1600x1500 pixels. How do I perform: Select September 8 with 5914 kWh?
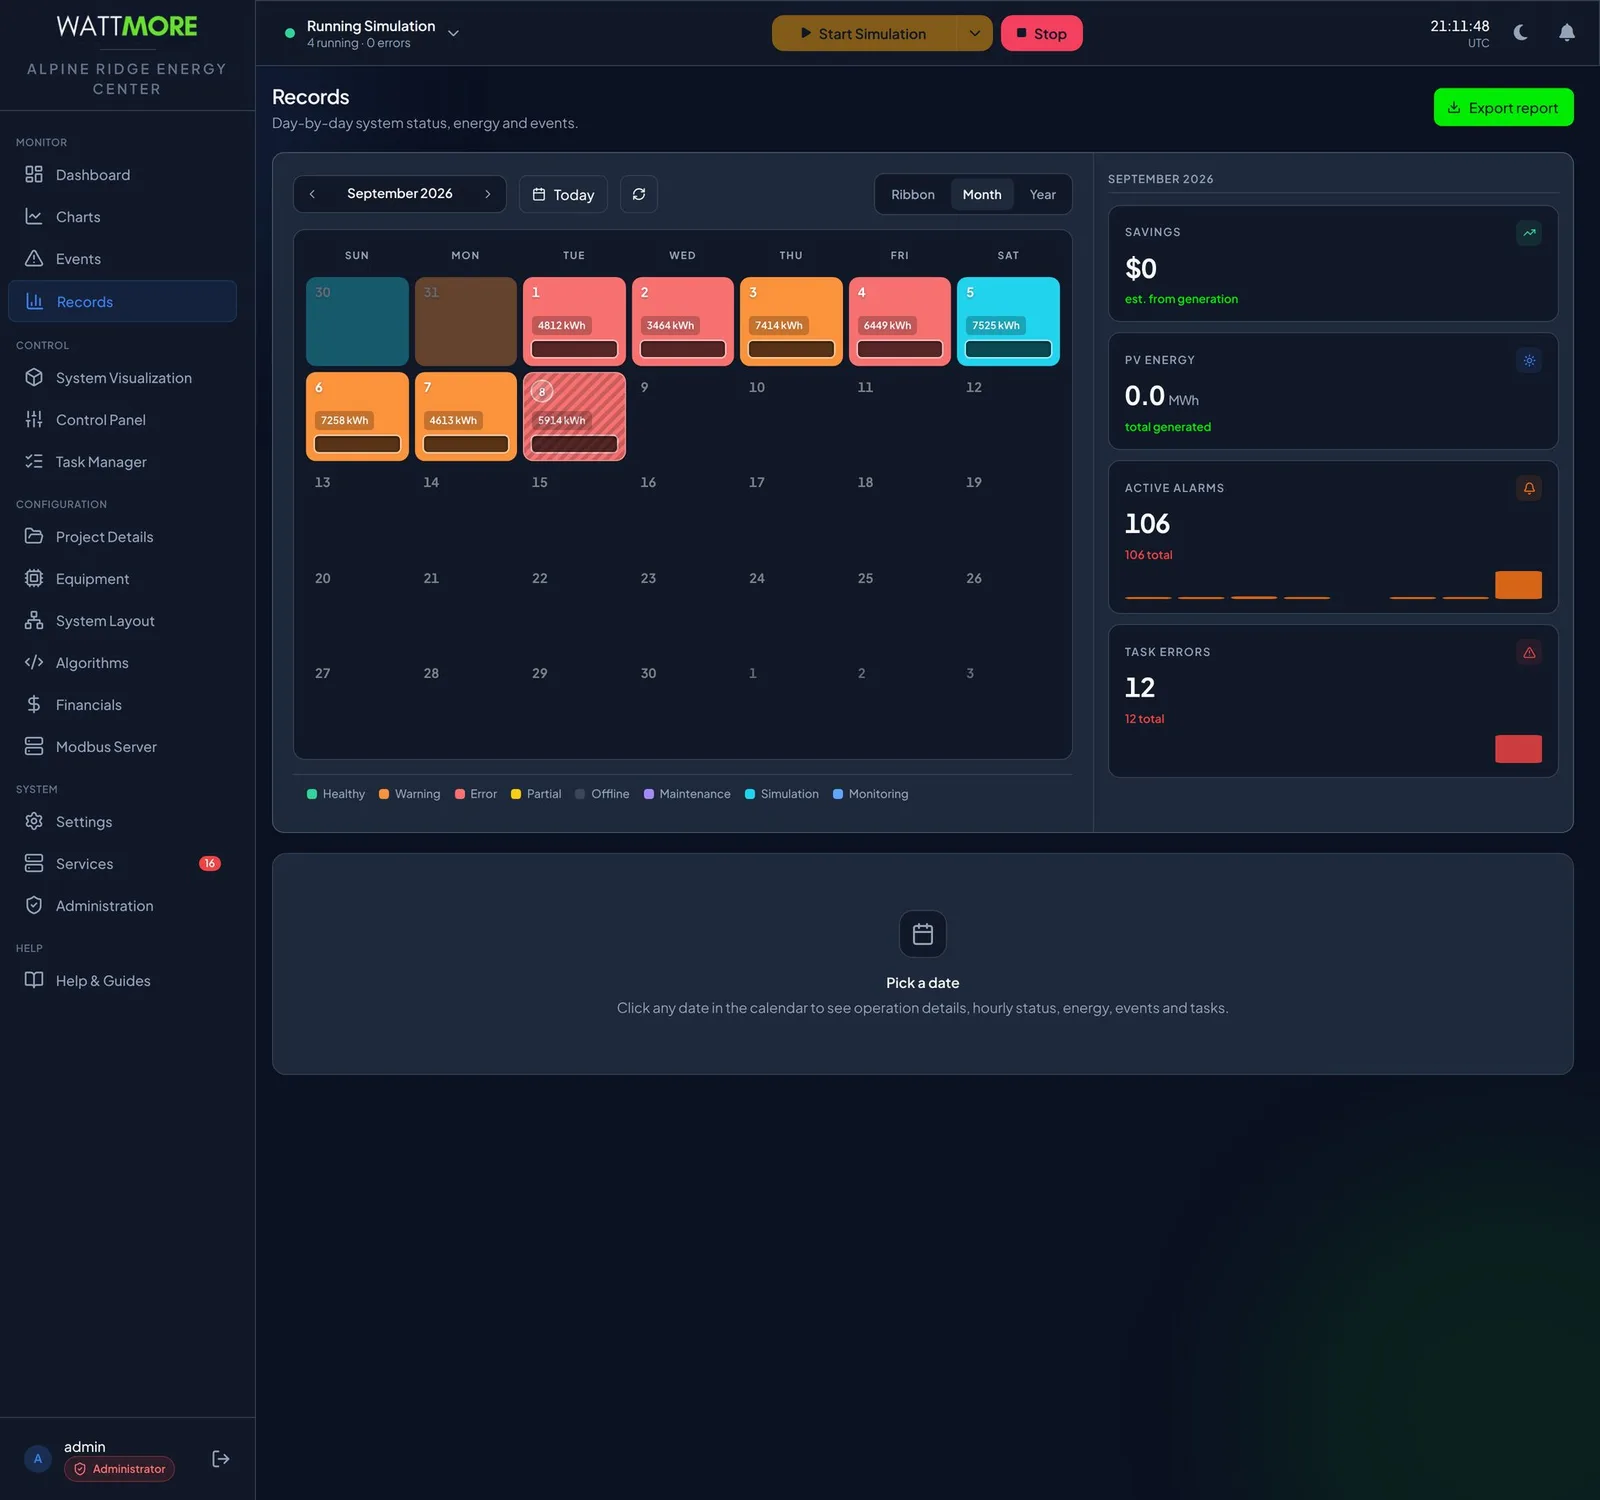tap(574, 416)
